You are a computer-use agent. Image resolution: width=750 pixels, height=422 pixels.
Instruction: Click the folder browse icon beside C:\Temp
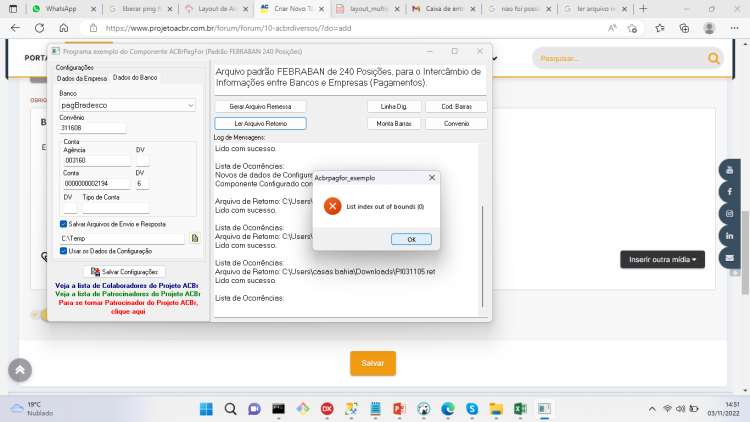pyautogui.click(x=195, y=238)
